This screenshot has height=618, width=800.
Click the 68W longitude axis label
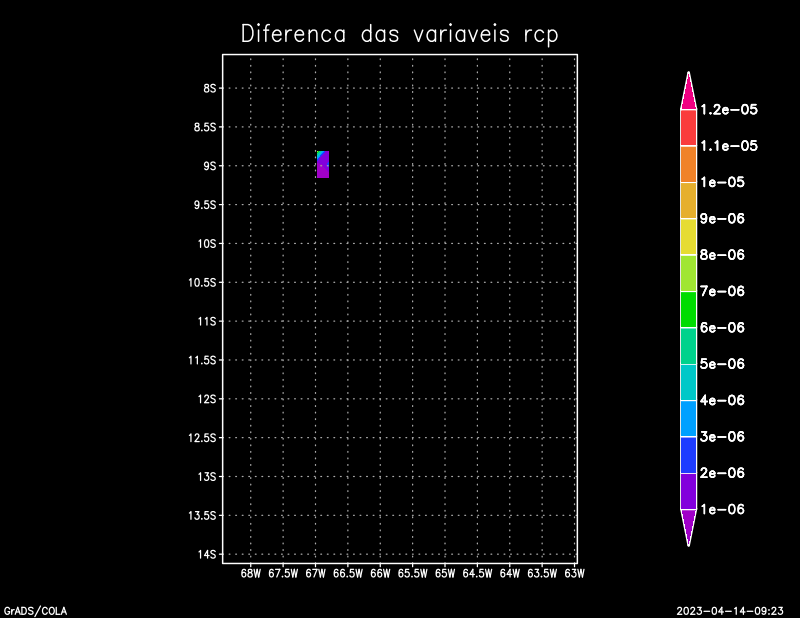click(x=251, y=574)
